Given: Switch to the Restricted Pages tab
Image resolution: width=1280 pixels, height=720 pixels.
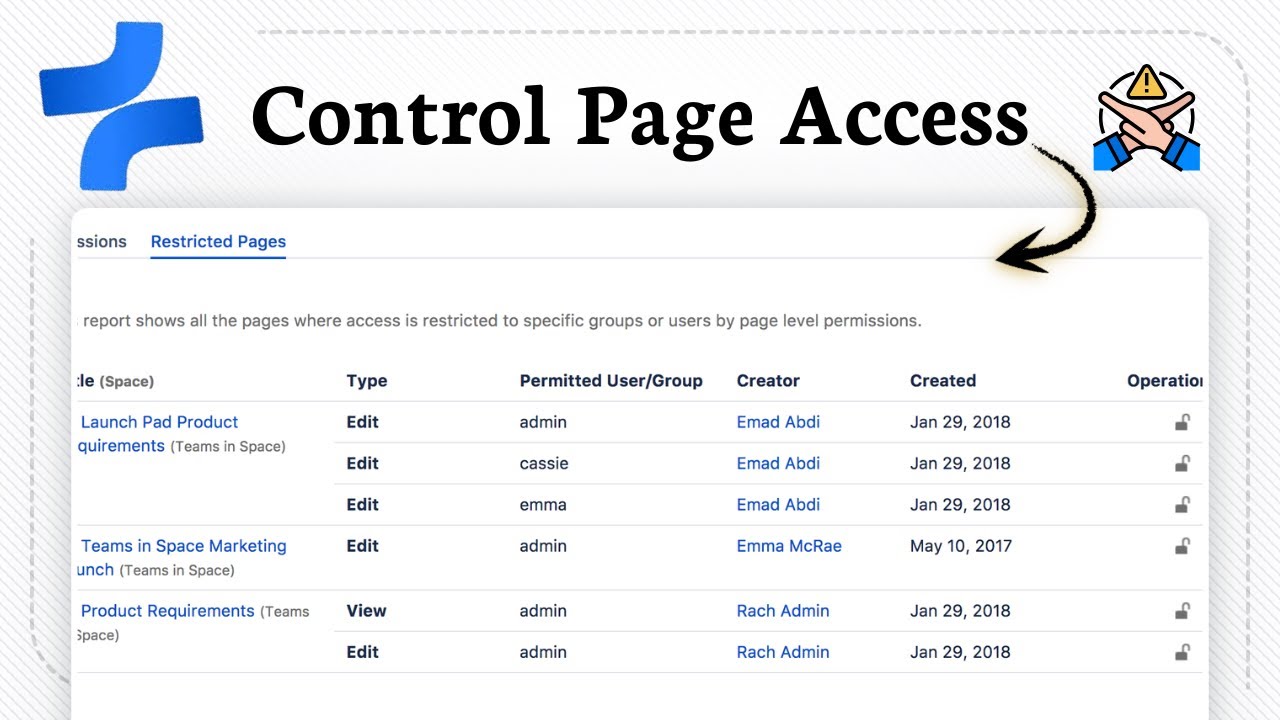Looking at the screenshot, I should tap(218, 242).
